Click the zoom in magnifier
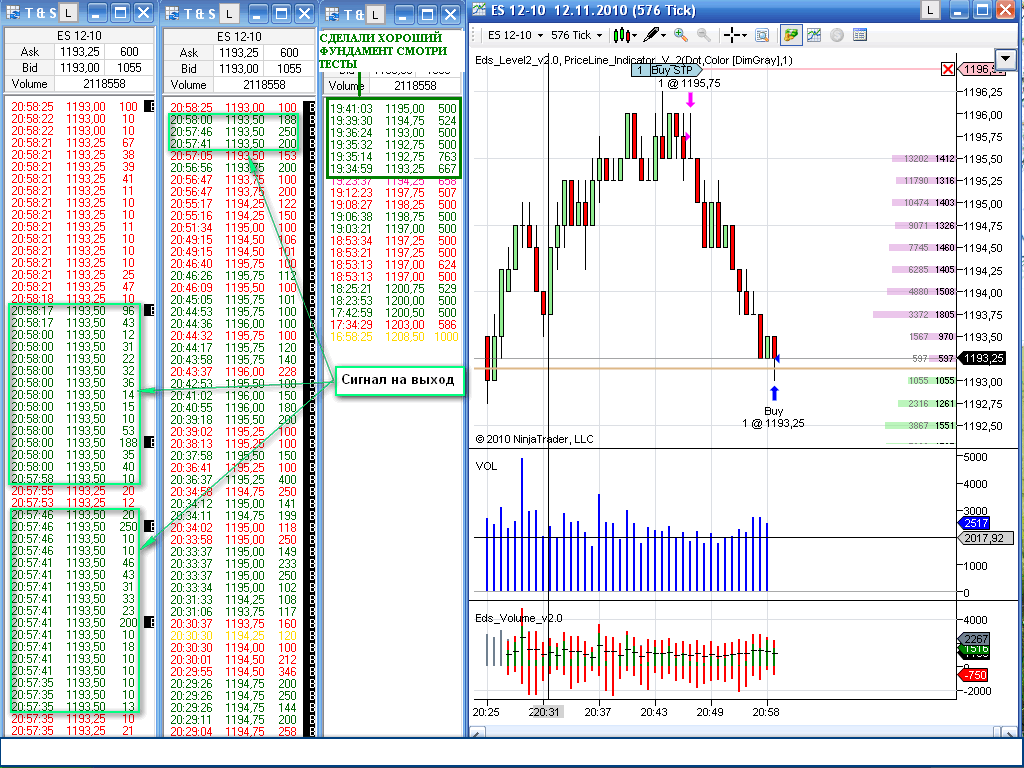Screen dimensions: 1024x768 681,35
